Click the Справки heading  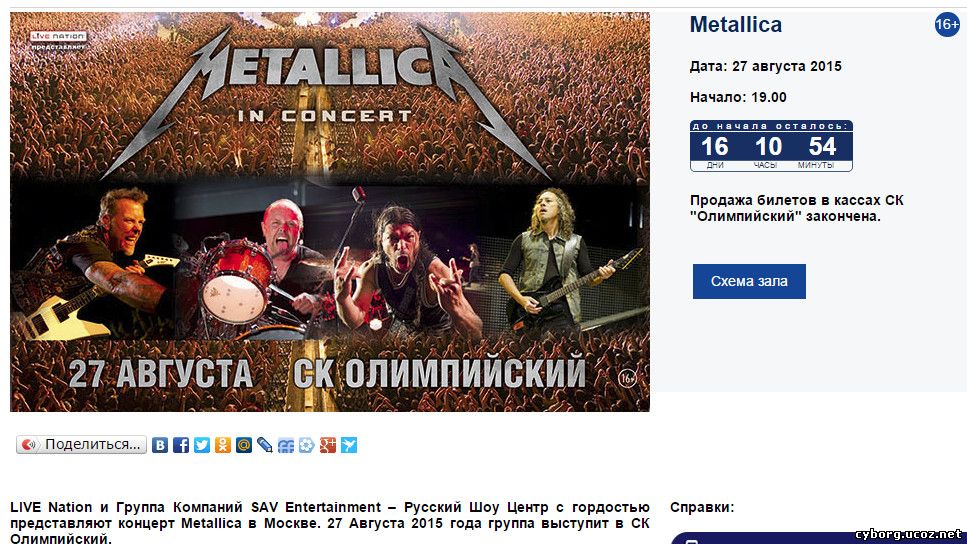coord(702,507)
